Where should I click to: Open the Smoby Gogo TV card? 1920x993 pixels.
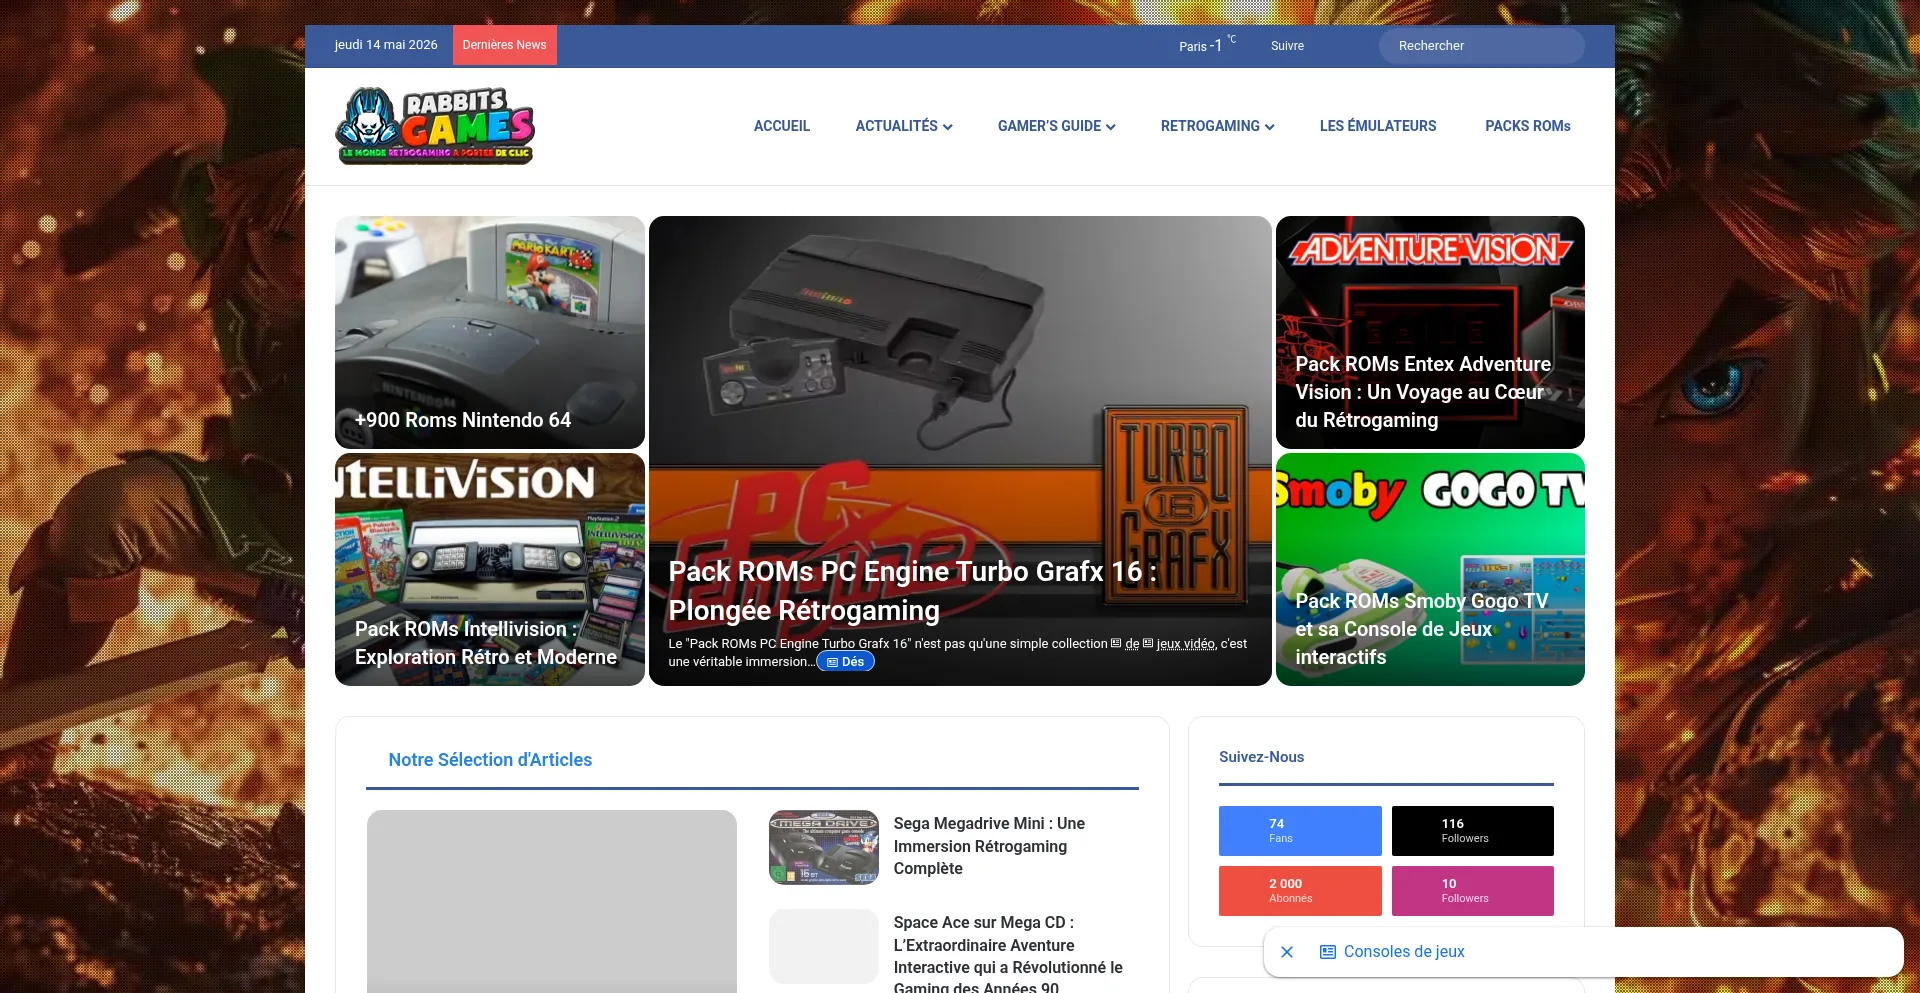coord(1430,569)
